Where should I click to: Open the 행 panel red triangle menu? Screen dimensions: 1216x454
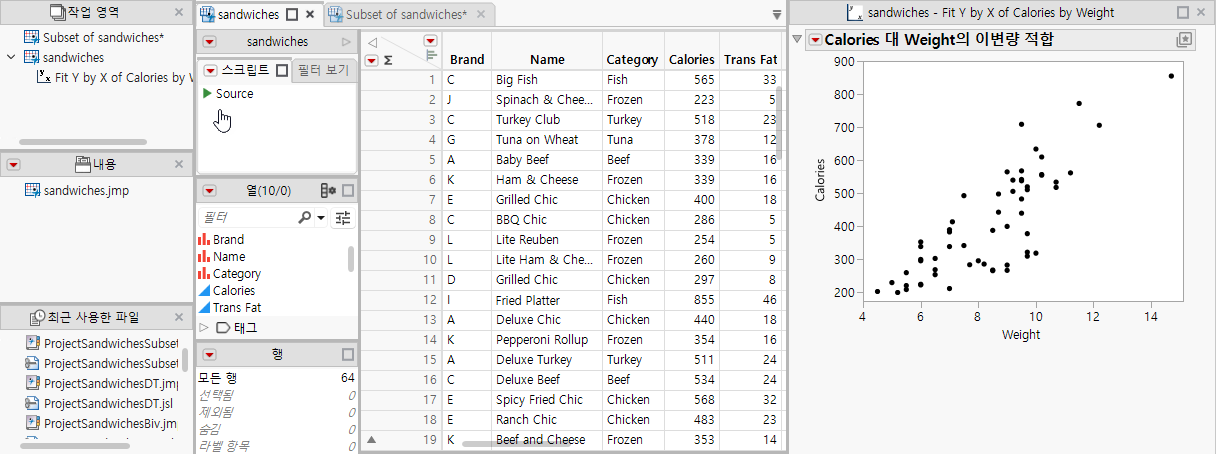tap(209, 354)
